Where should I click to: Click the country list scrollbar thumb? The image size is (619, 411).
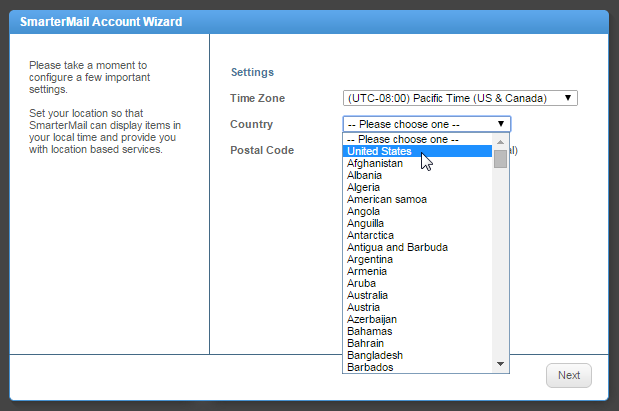tap(501, 159)
